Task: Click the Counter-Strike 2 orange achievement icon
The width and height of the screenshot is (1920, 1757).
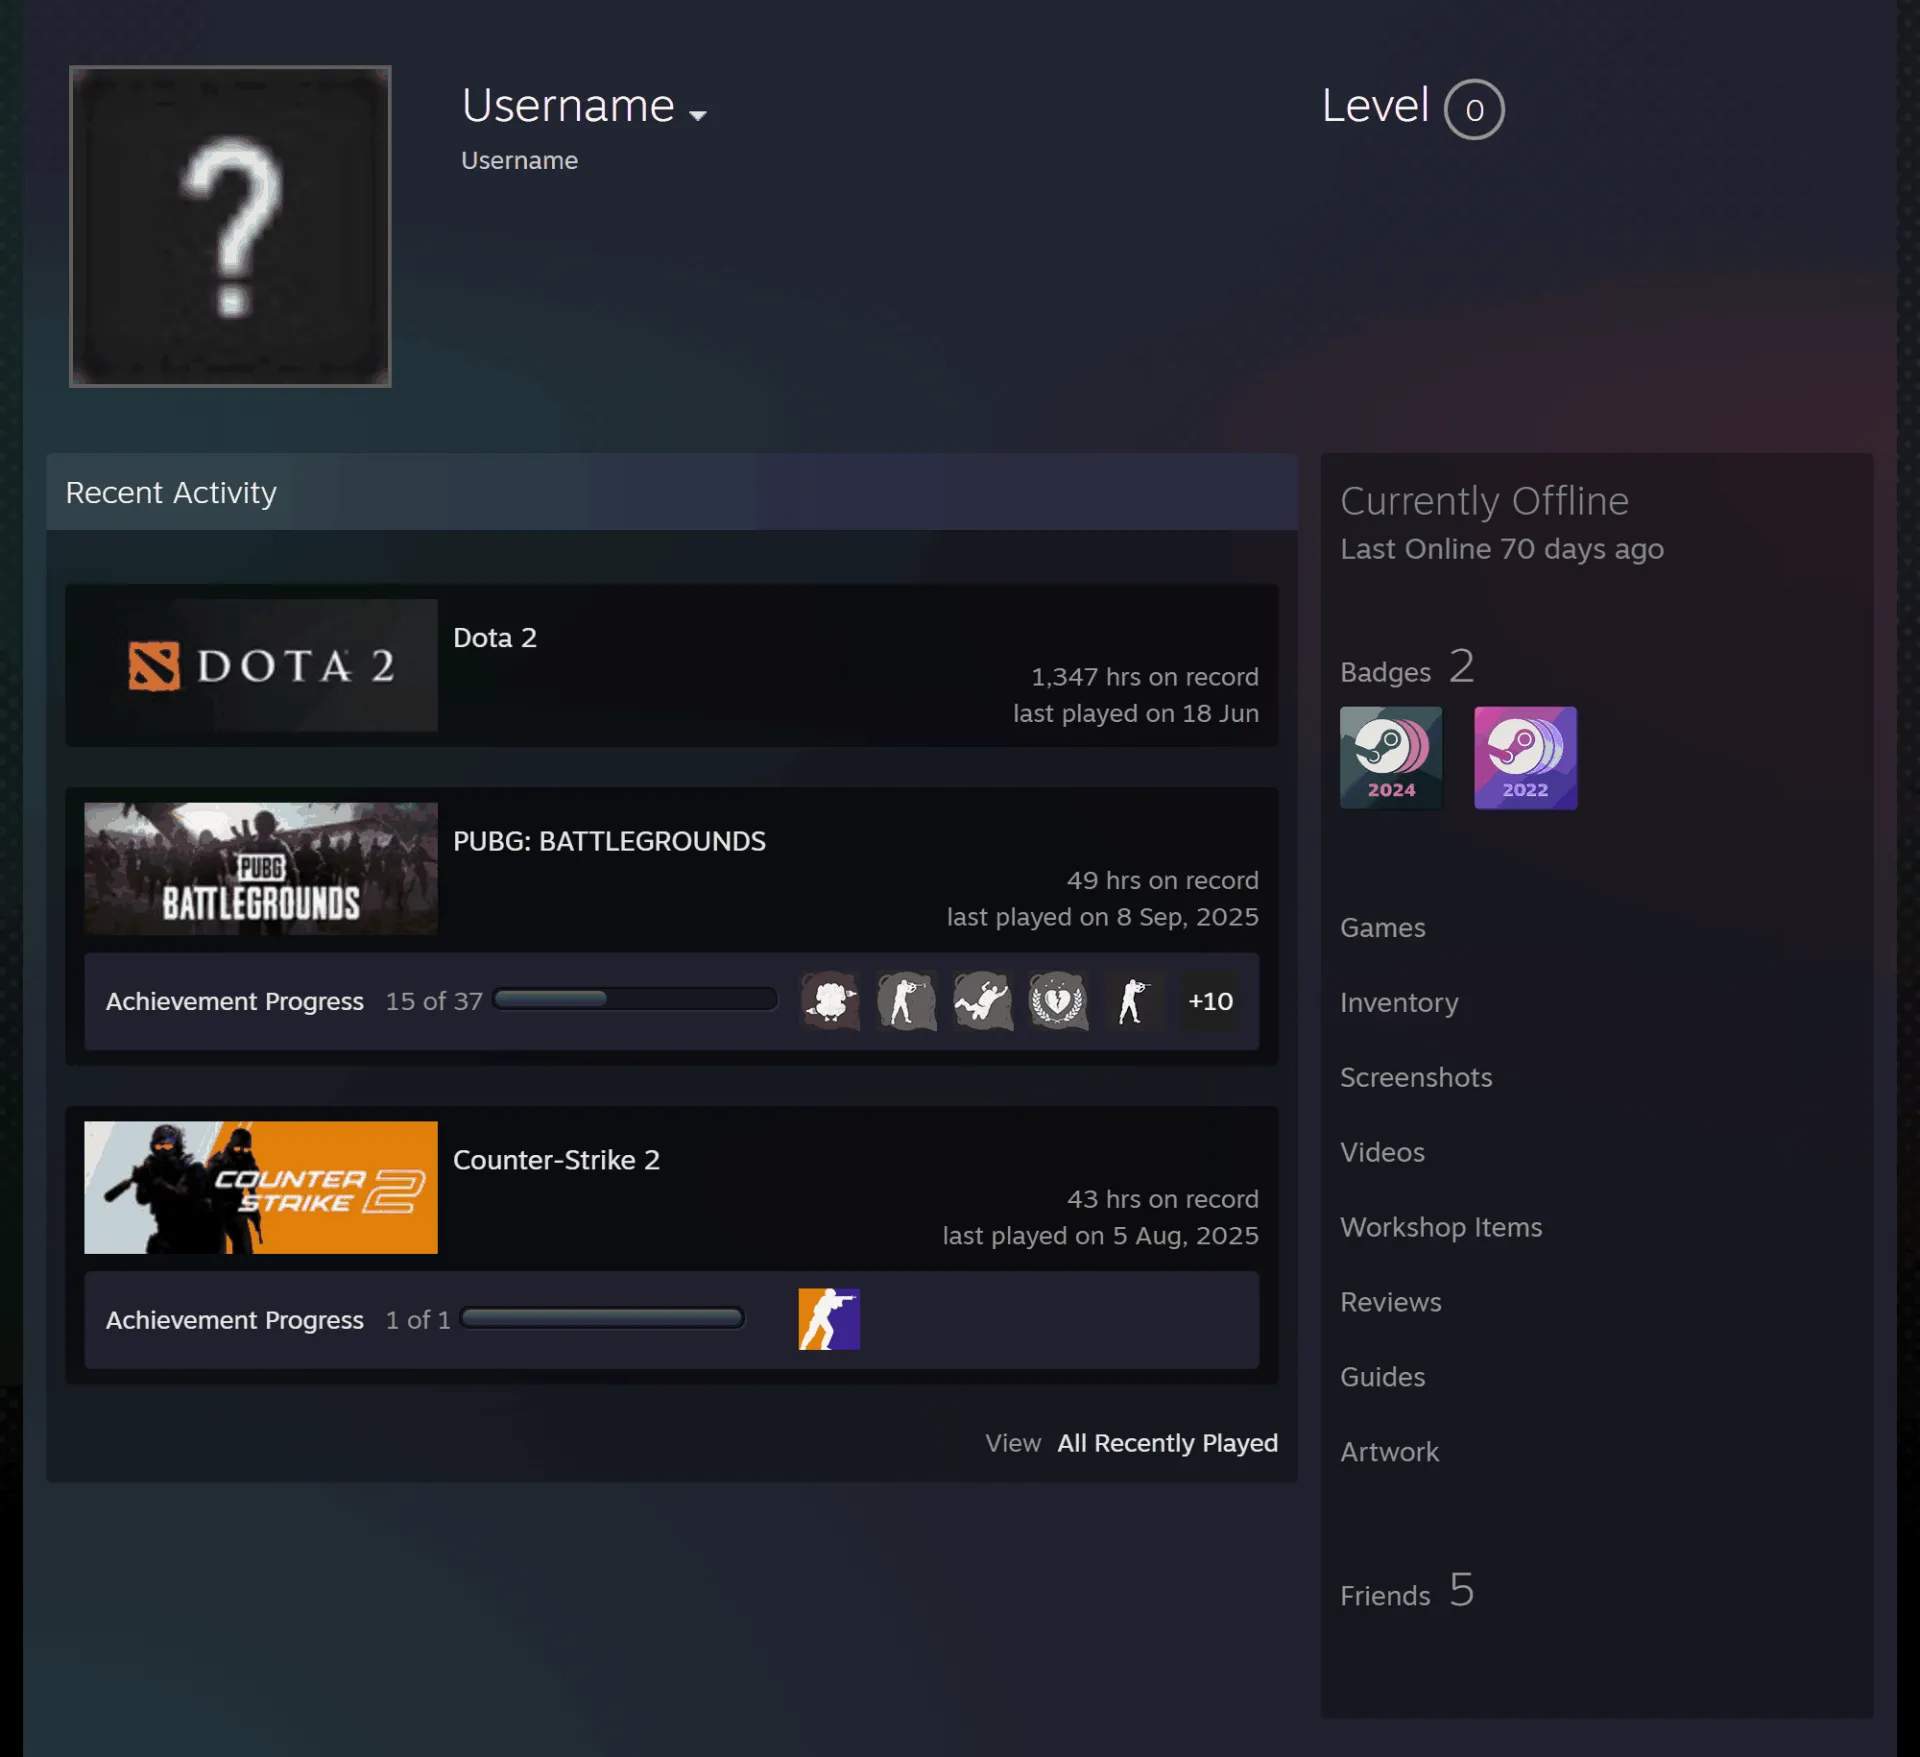Action: coord(829,1319)
